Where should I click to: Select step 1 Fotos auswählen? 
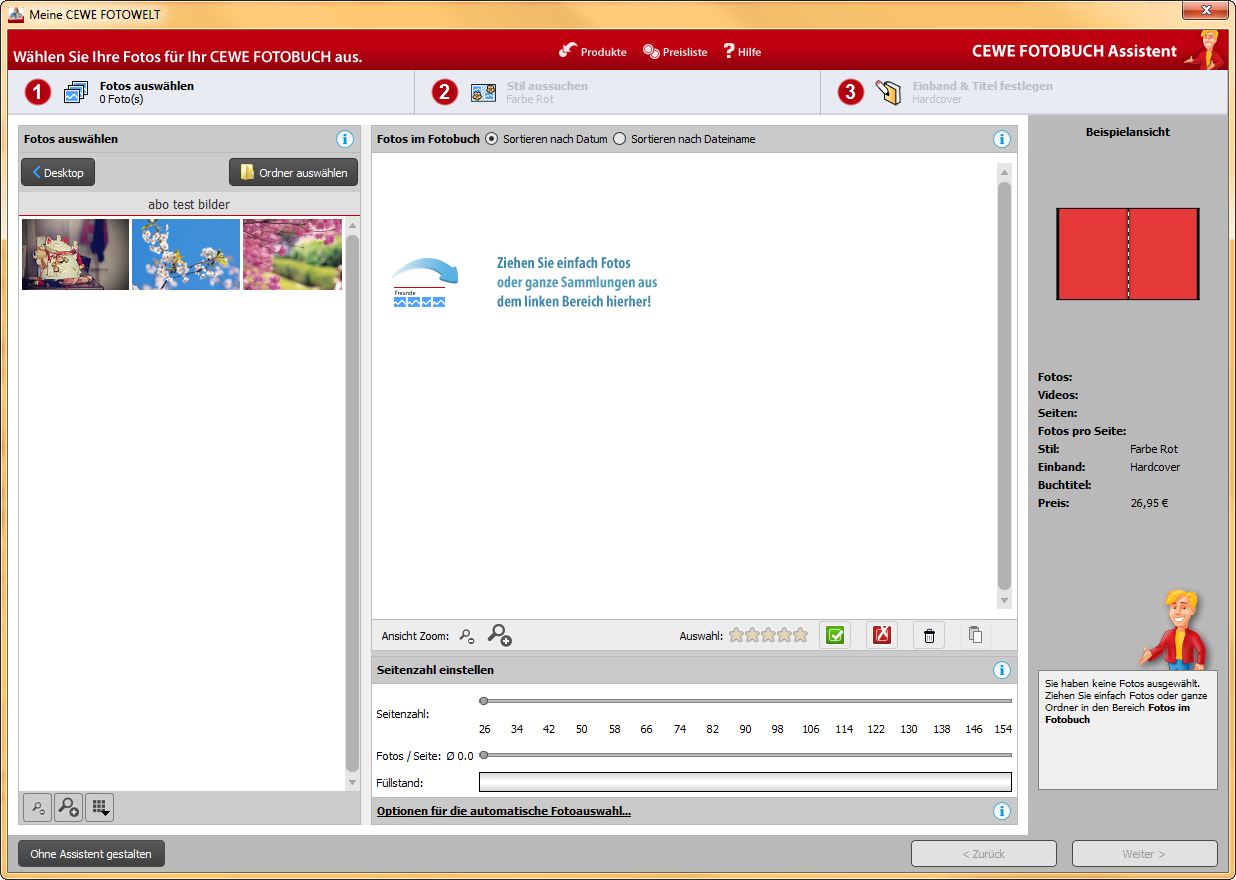210,92
